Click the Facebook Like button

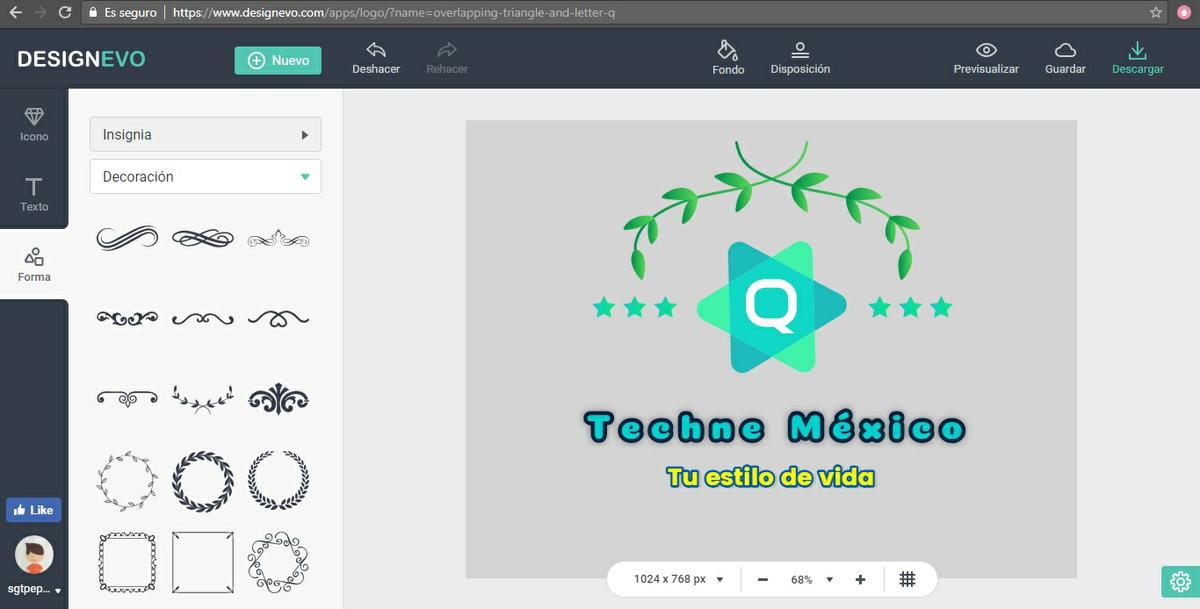pos(34,510)
